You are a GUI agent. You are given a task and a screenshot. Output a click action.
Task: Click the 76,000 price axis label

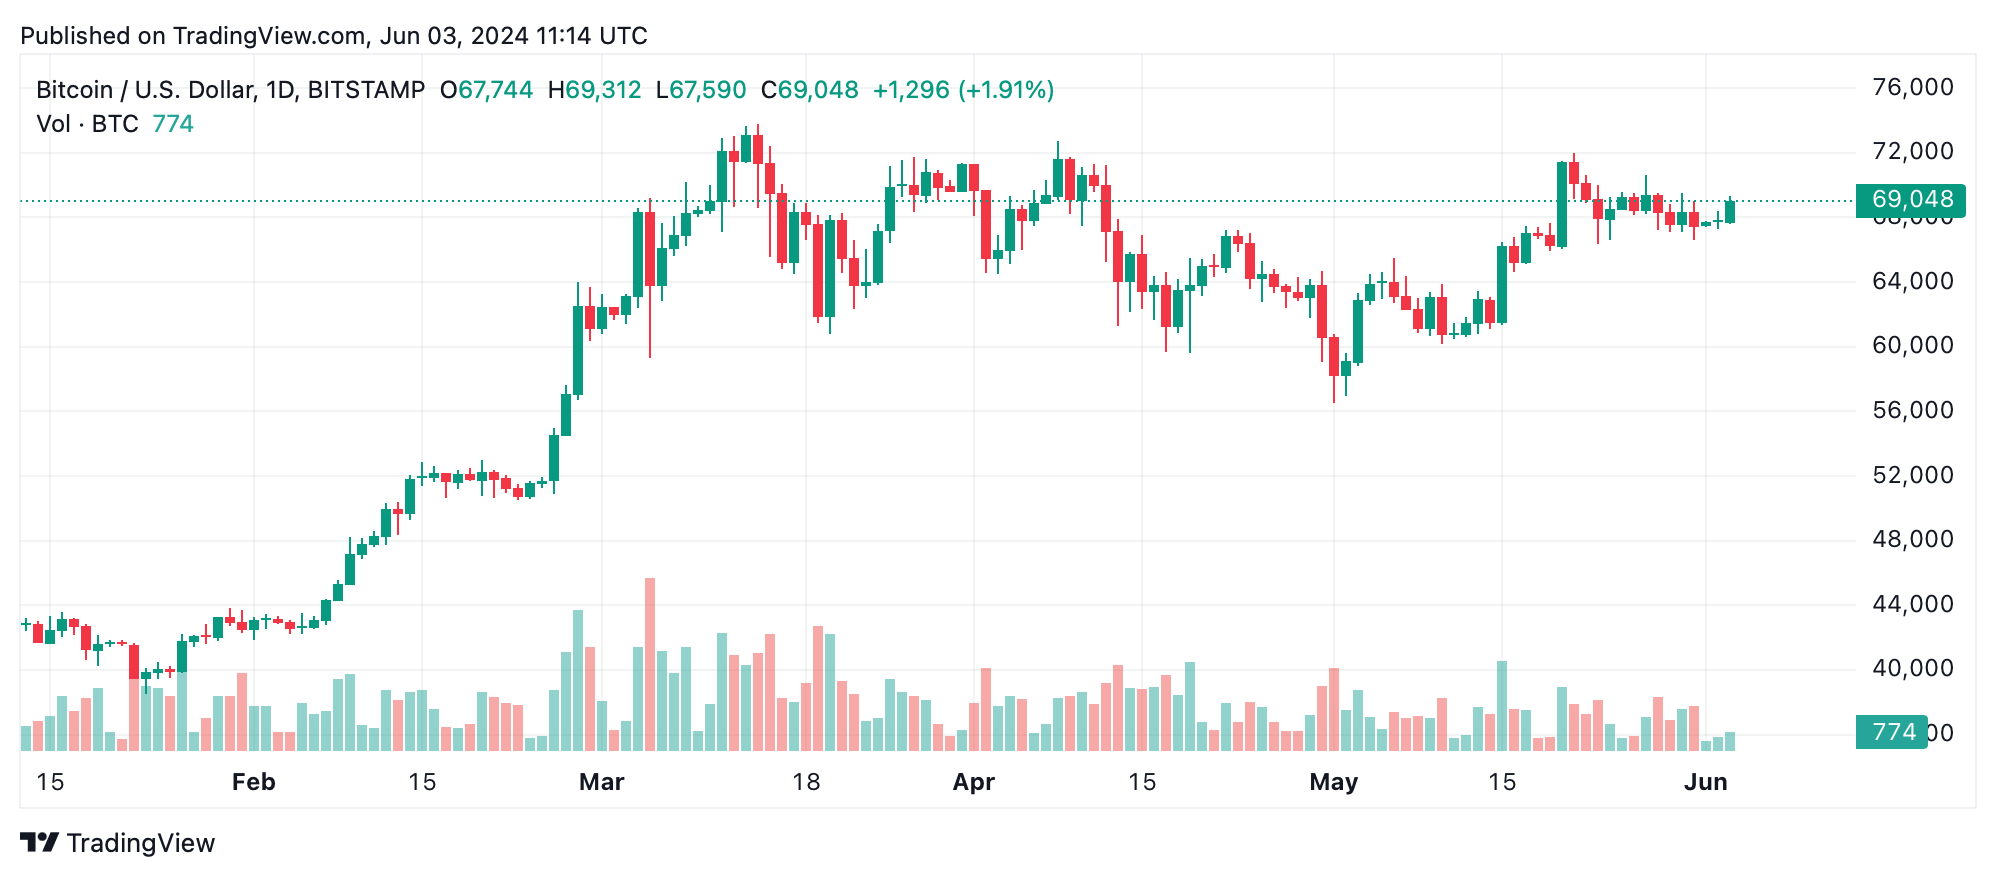(x=1912, y=88)
